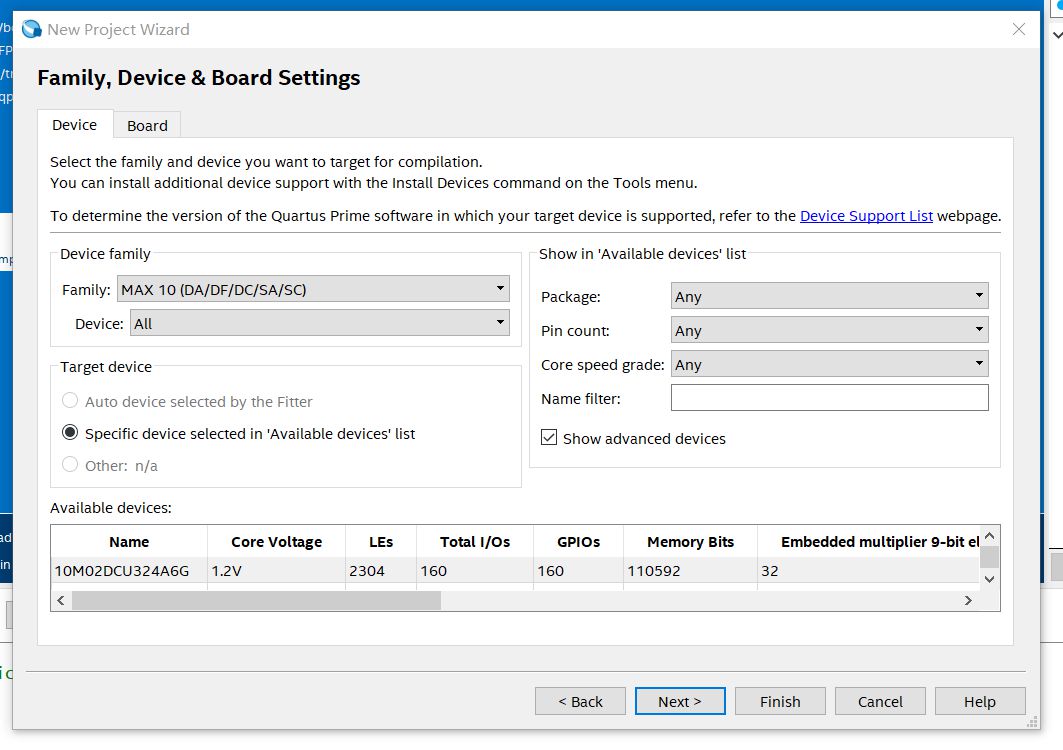
Task: Cancel the New Project Wizard
Action: point(880,701)
